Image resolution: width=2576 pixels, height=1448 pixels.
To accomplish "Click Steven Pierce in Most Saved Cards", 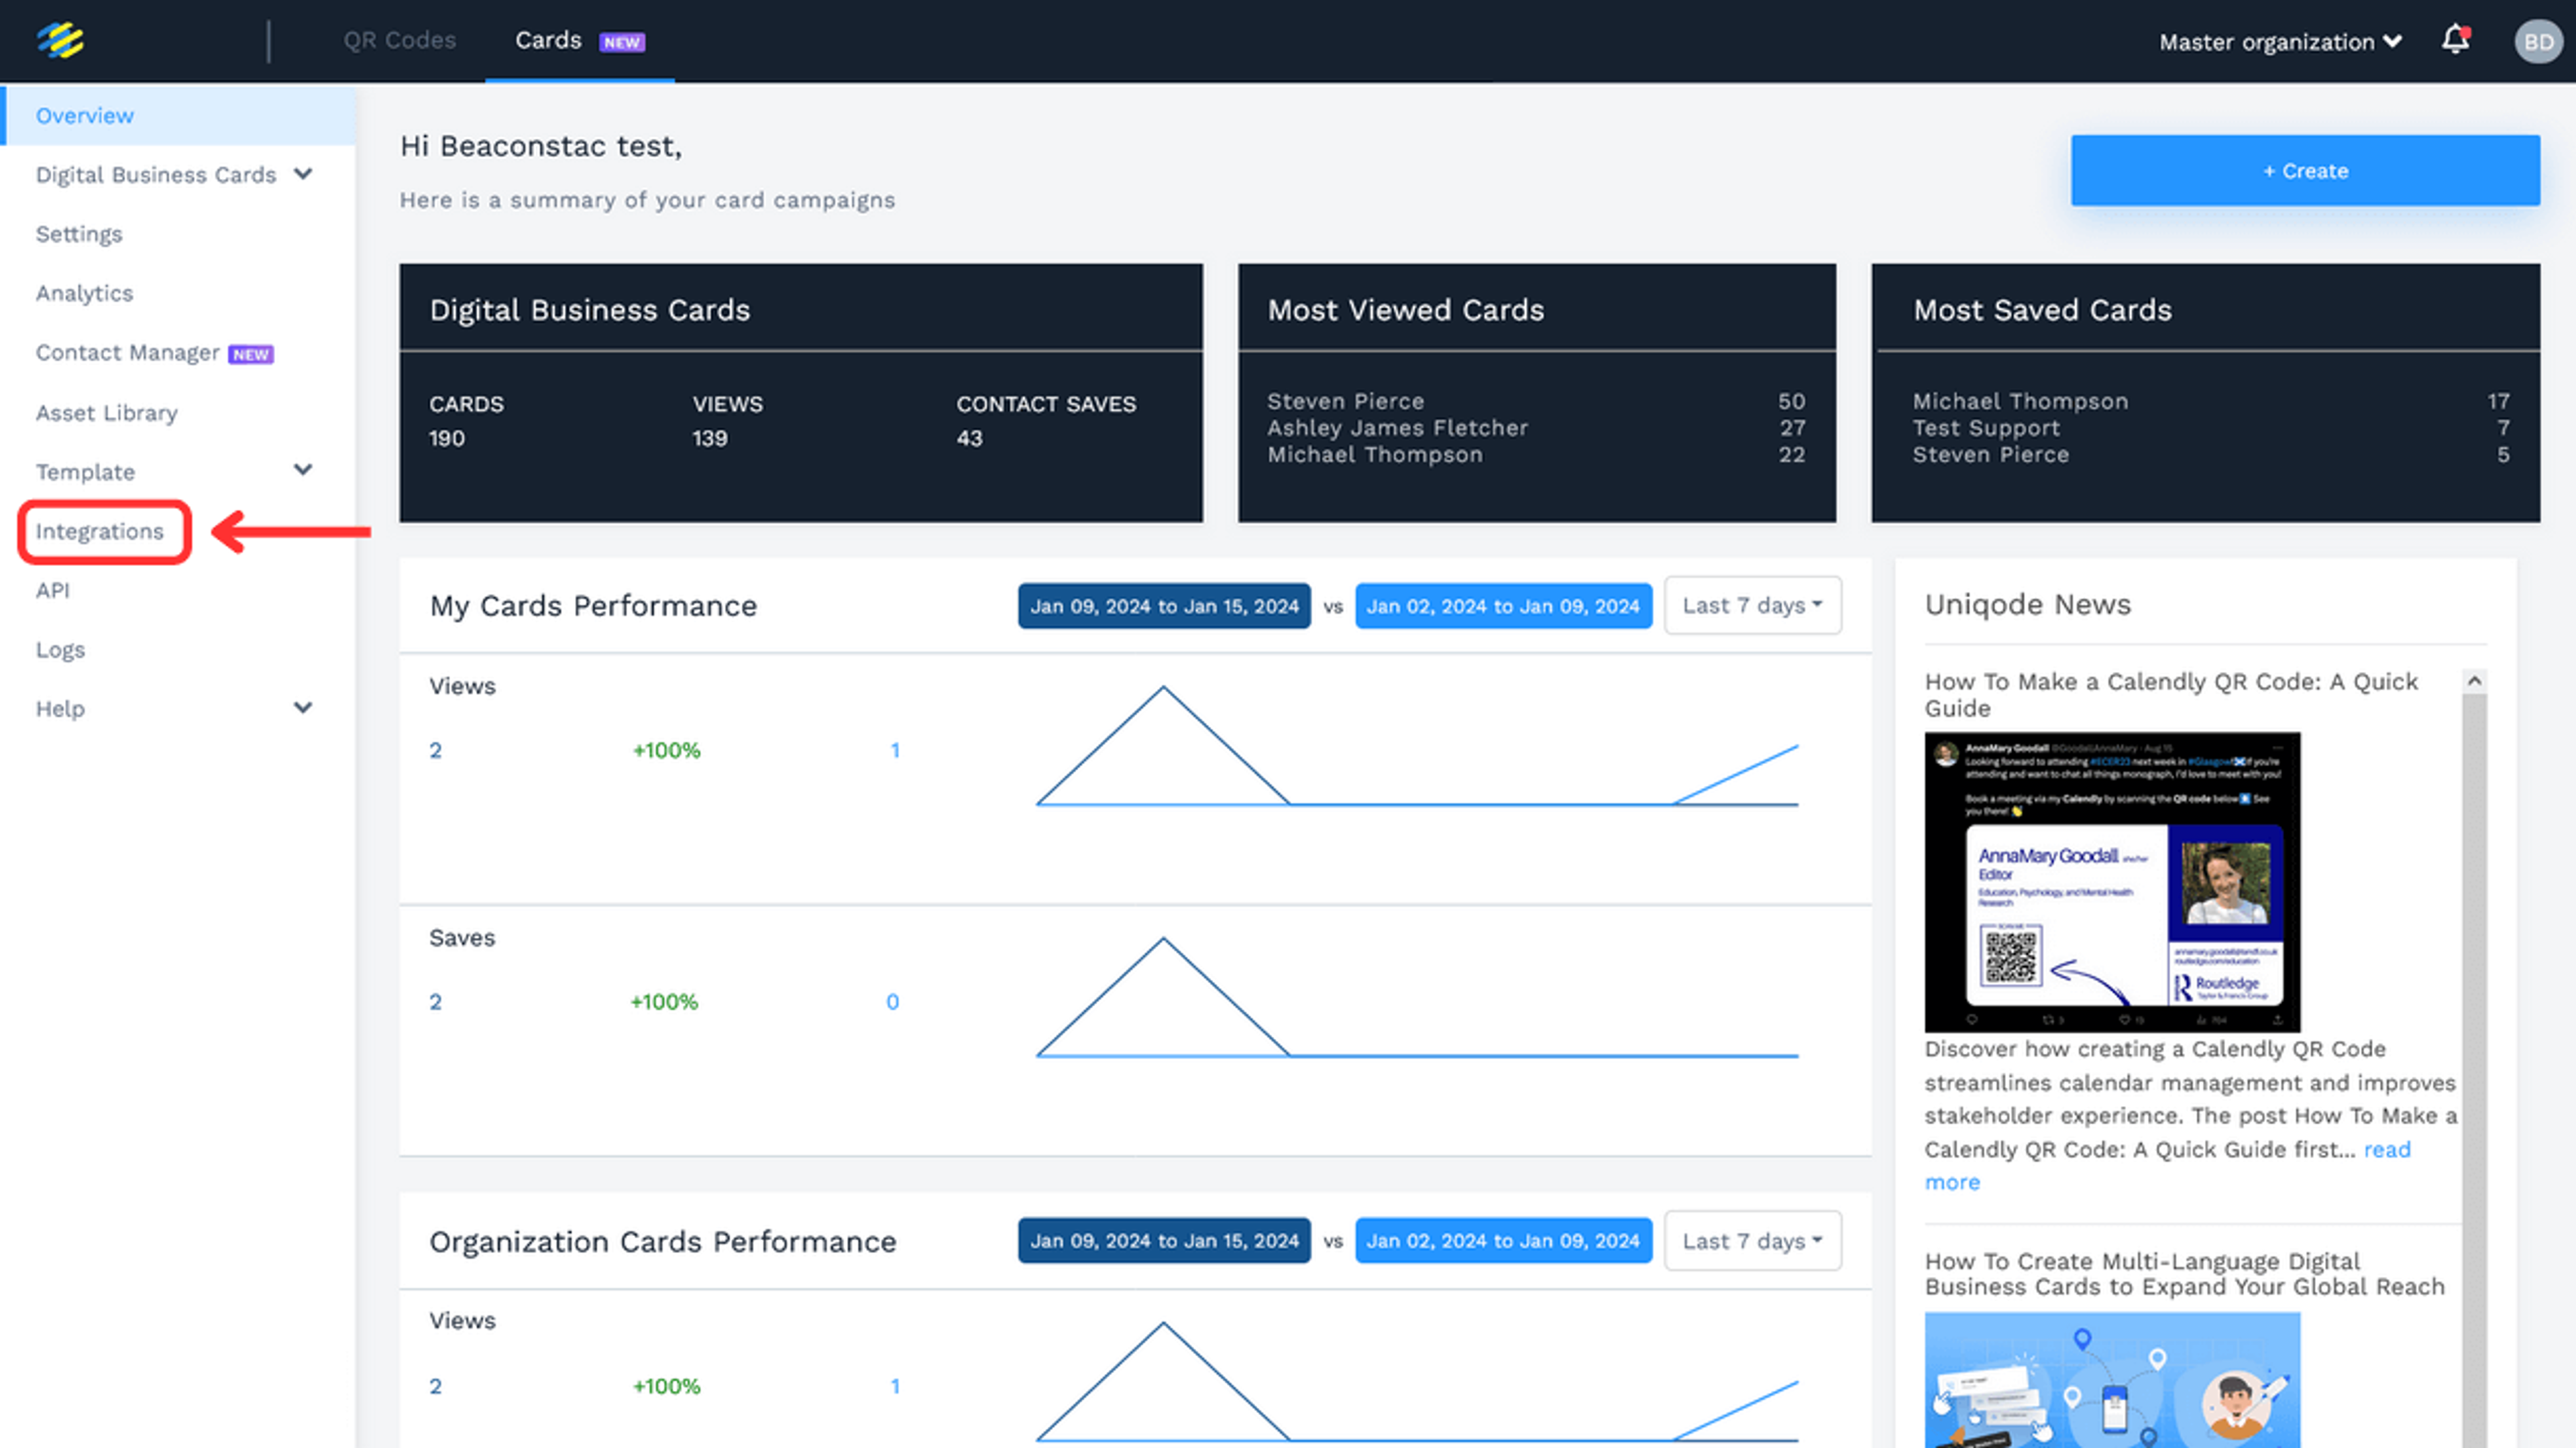I will coord(1990,454).
